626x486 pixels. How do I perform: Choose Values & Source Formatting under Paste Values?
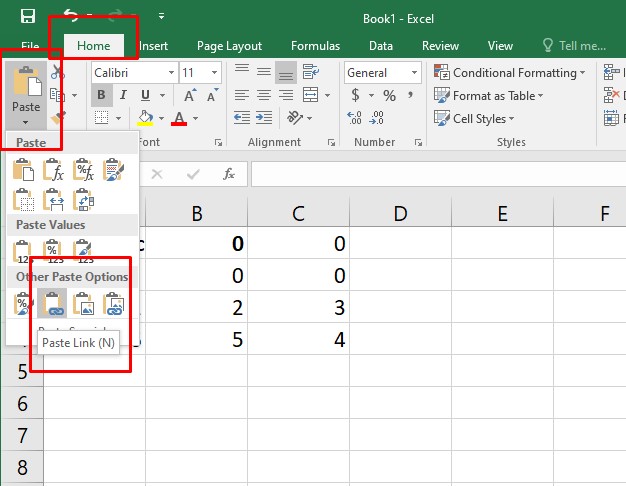coord(83,252)
